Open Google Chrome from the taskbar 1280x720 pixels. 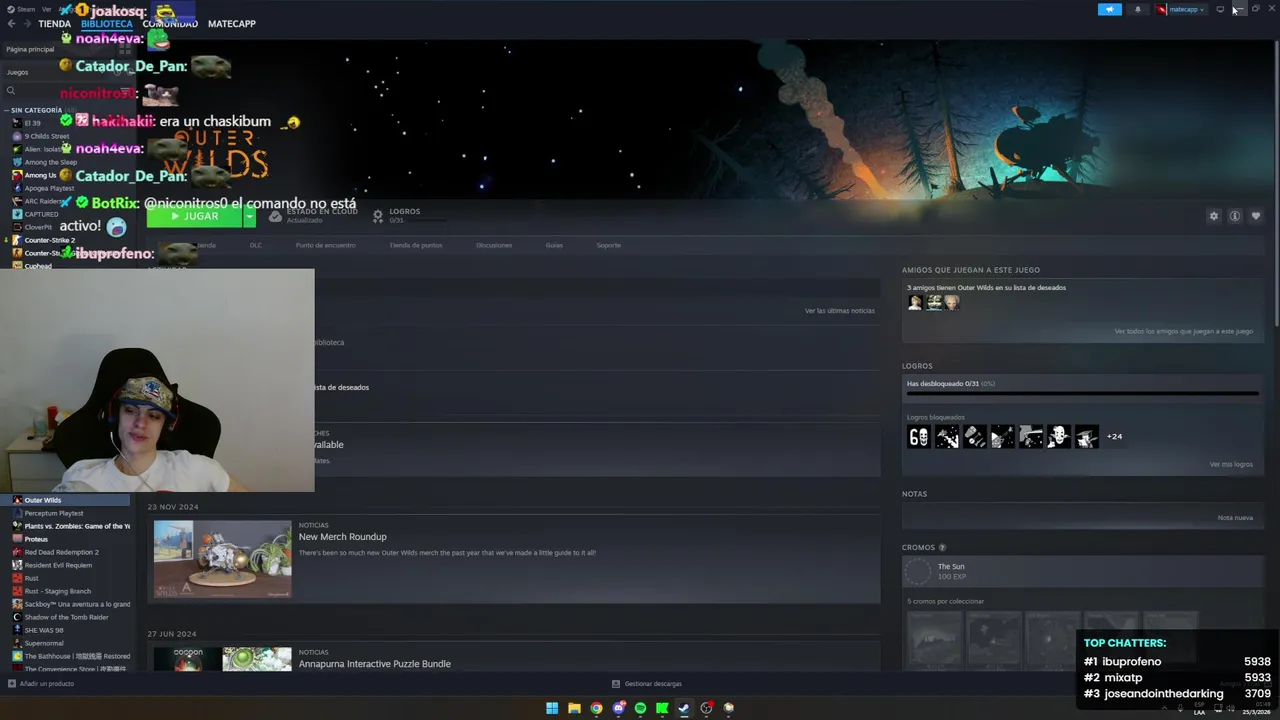click(596, 708)
